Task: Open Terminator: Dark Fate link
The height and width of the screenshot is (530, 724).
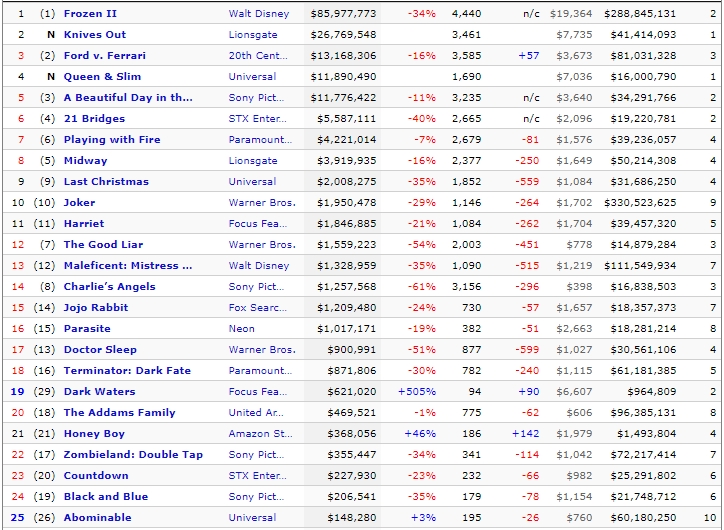Action: [127, 371]
